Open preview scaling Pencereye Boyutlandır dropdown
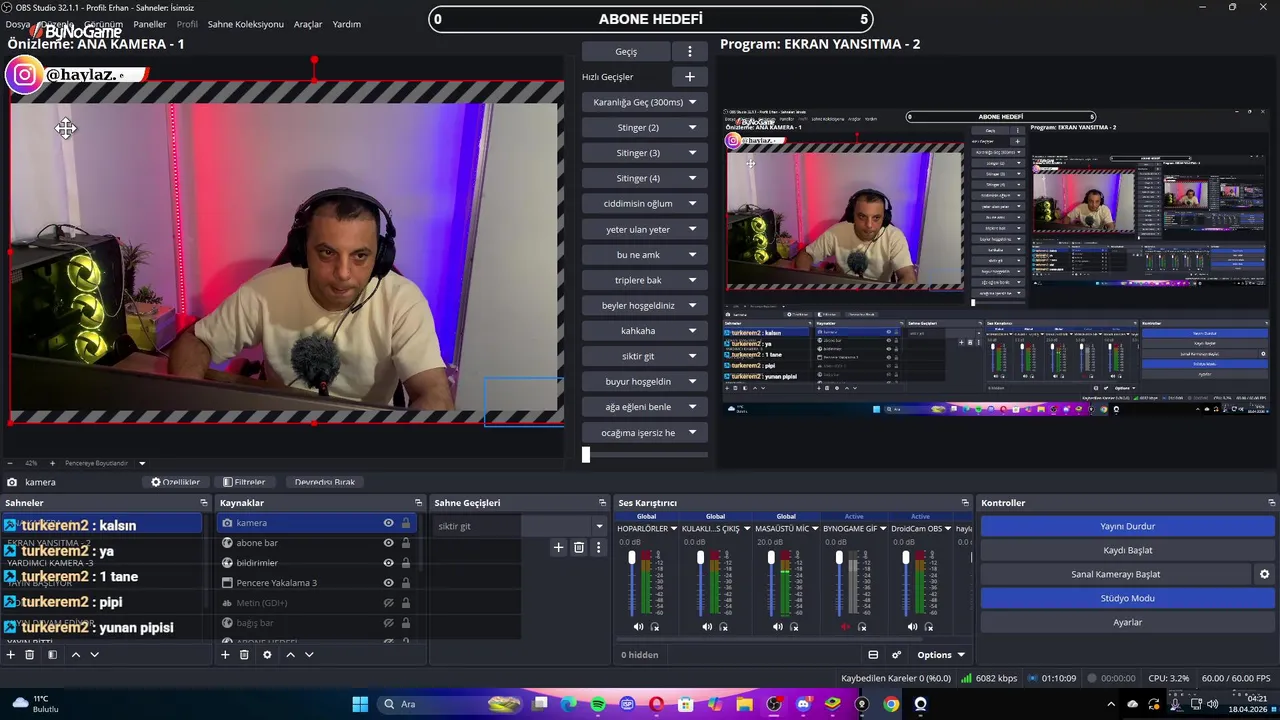 coord(142,463)
